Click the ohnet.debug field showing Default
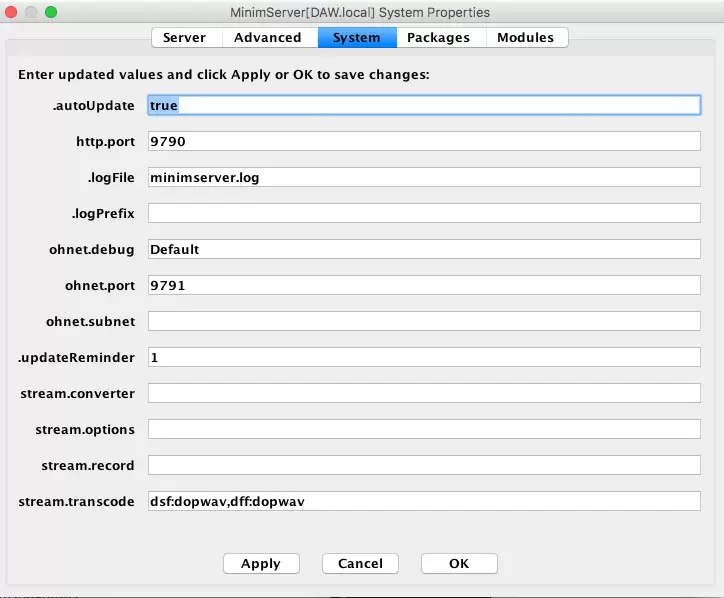The height and width of the screenshot is (598, 724). point(423,250)
